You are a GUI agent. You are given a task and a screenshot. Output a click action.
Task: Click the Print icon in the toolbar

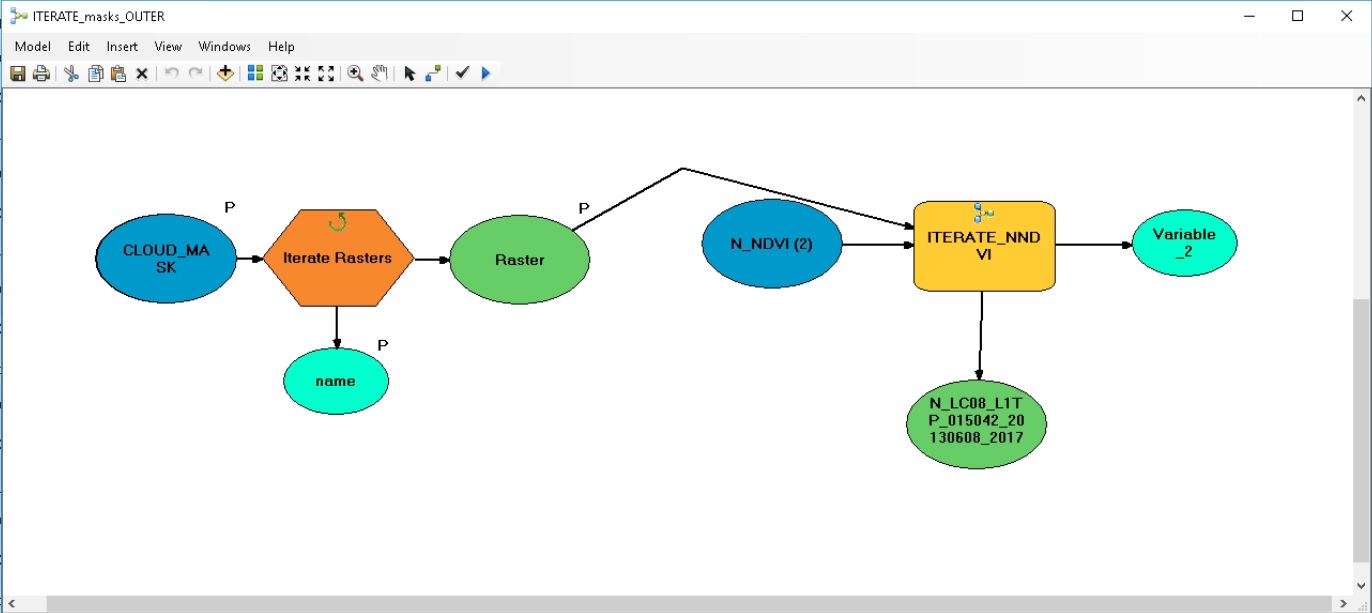point(41,73)
